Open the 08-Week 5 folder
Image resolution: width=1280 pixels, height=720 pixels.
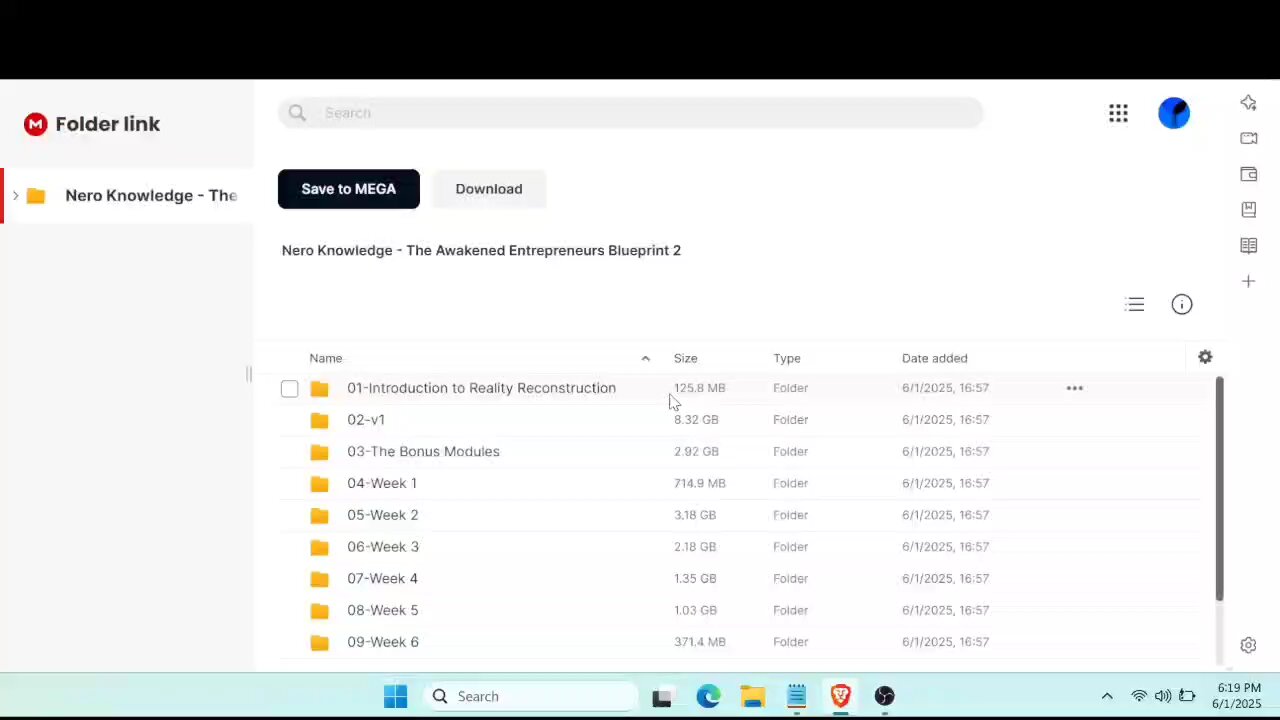tap(383, 610)
